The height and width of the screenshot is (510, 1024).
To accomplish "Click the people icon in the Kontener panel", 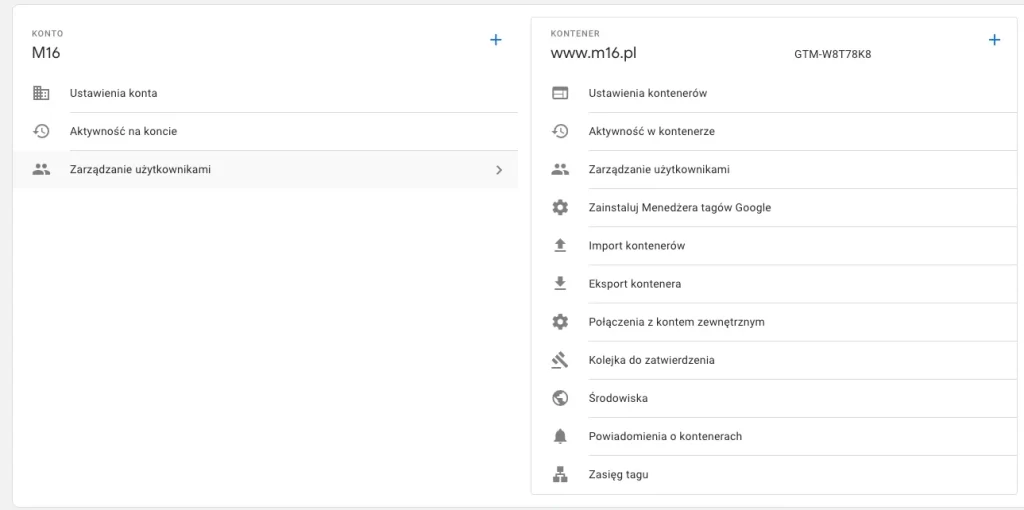I will [560, 170].
